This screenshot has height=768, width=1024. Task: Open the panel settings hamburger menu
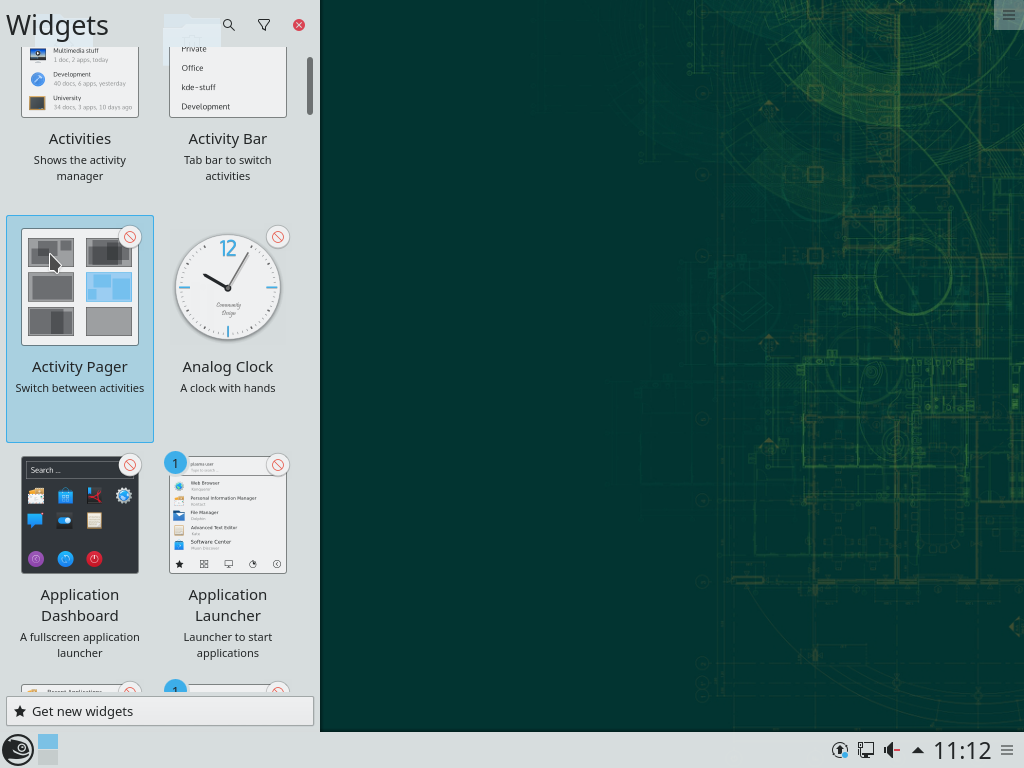1007,750
